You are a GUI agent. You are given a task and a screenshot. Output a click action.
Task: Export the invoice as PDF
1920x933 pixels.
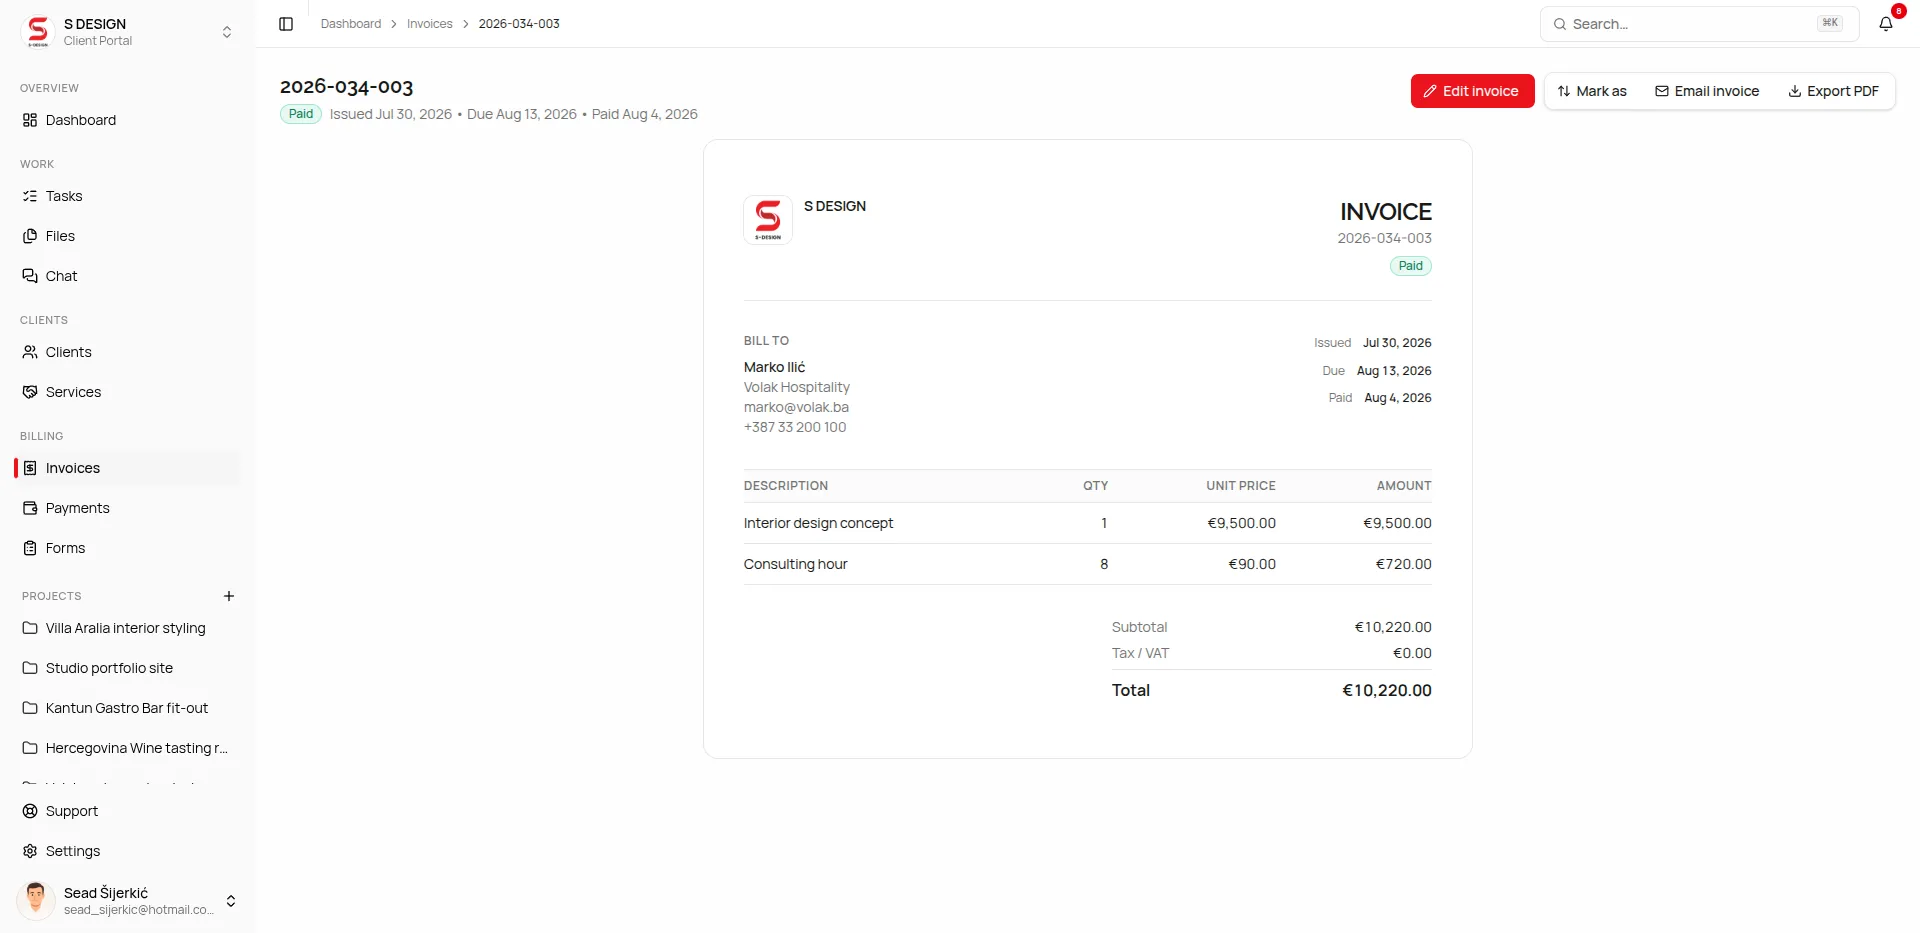point(1833,91)
